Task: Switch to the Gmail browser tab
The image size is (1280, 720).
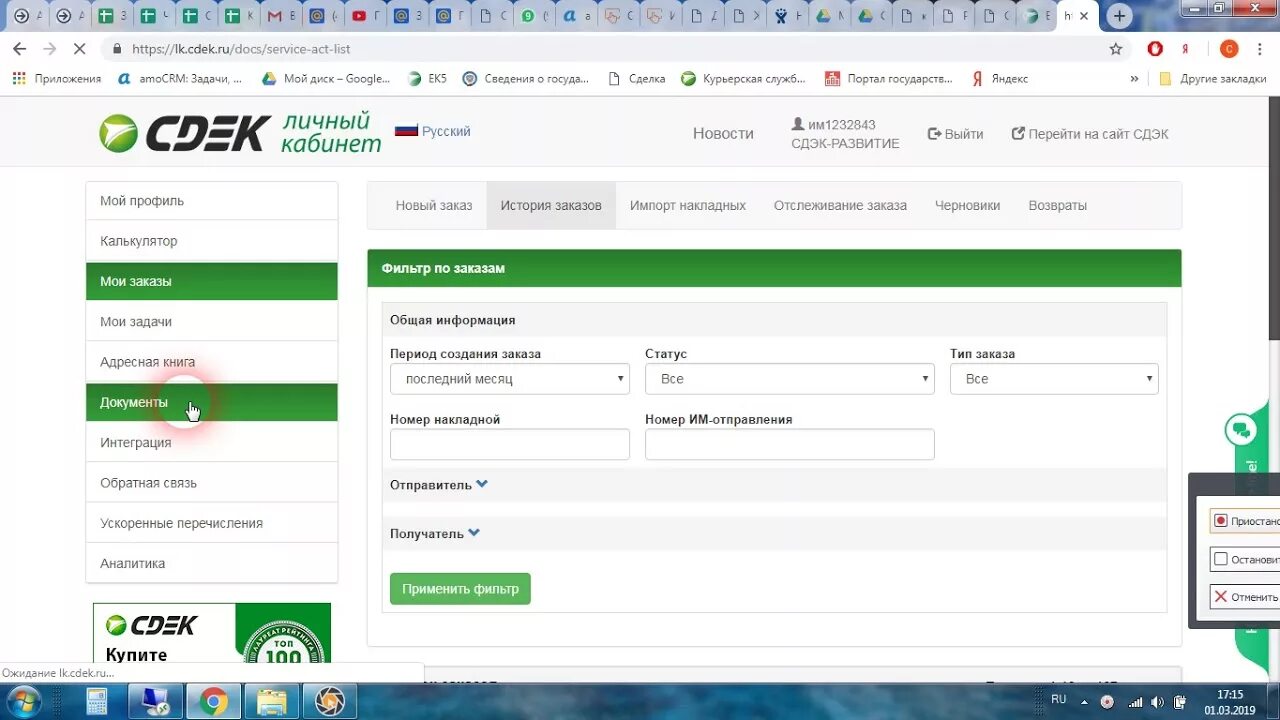Action: point(275,16)
